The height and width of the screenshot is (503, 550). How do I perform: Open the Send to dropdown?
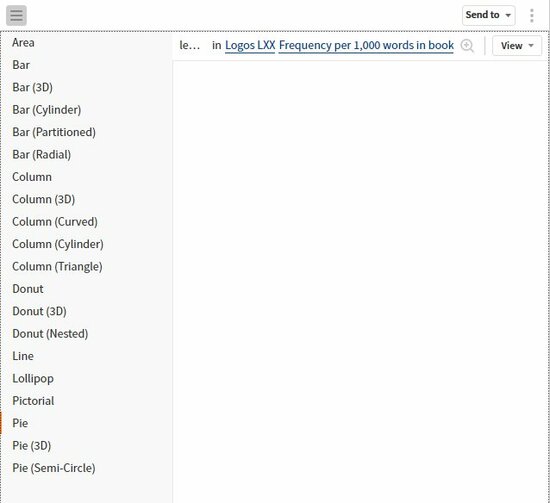pos(489,15)
